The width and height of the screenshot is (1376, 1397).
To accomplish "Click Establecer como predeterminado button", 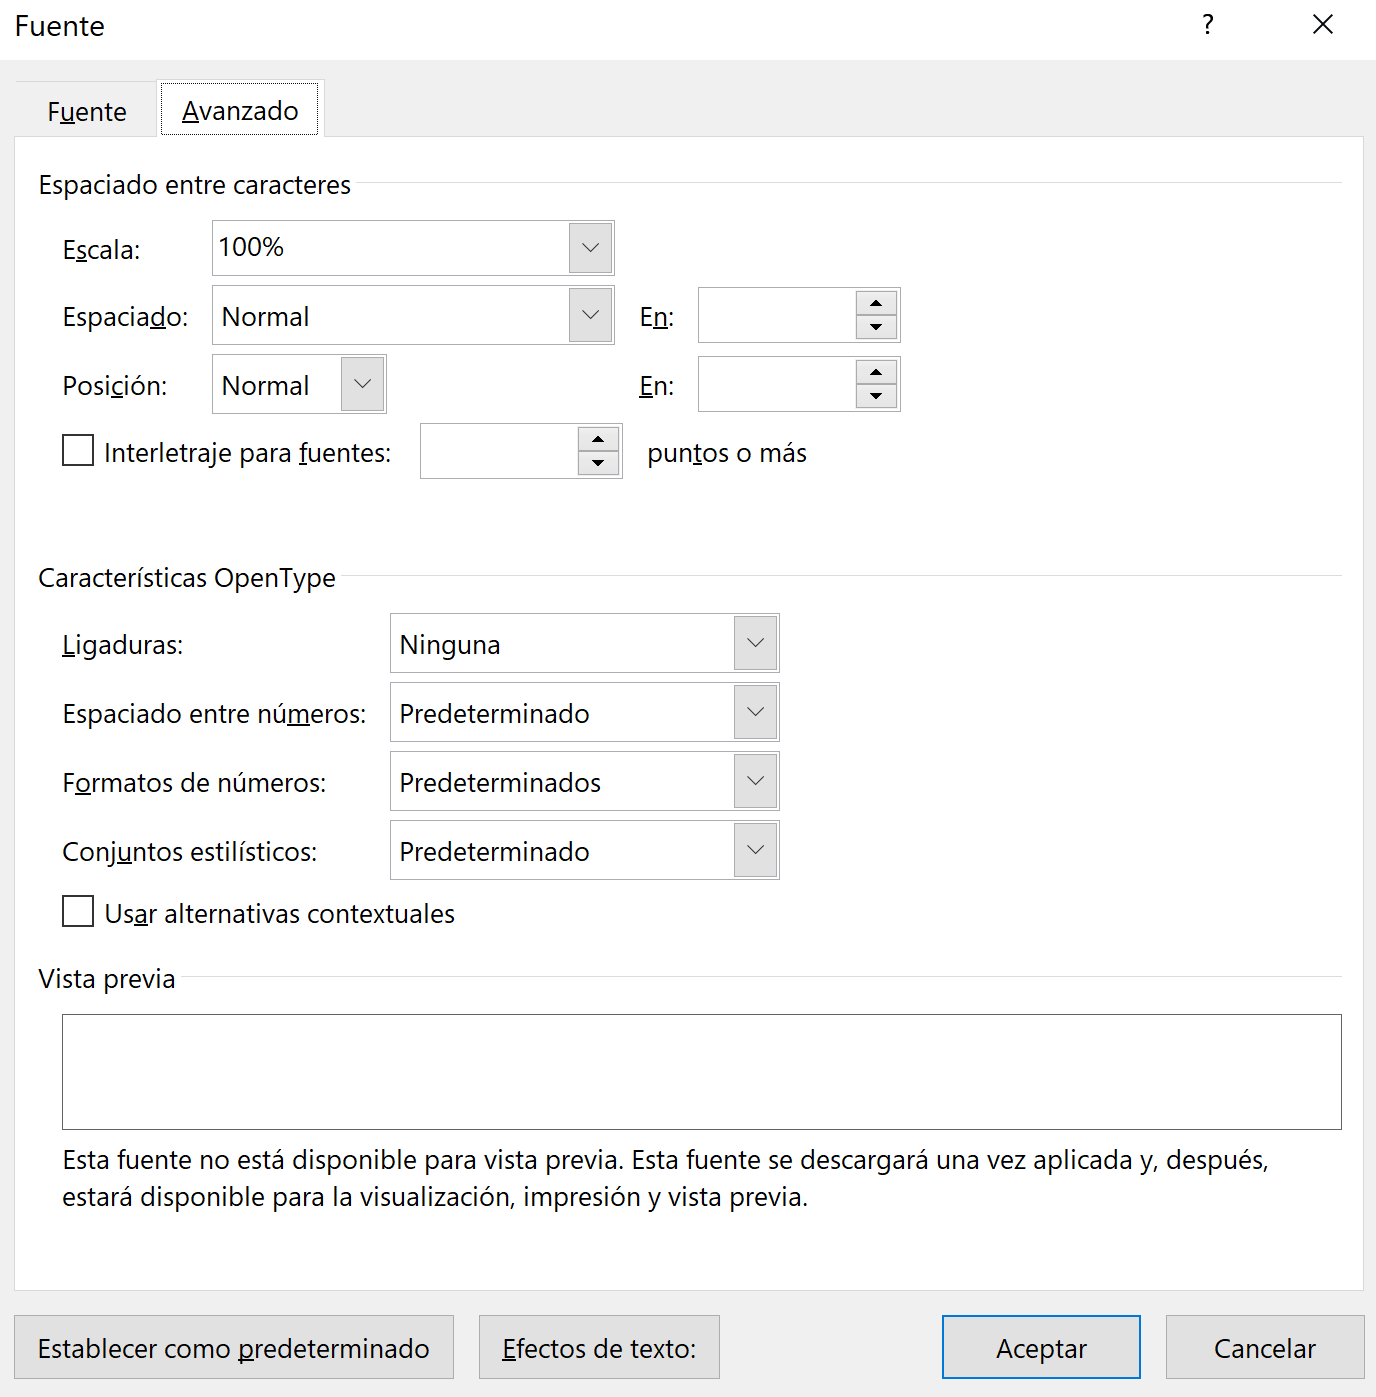I will click(234, 1348).
